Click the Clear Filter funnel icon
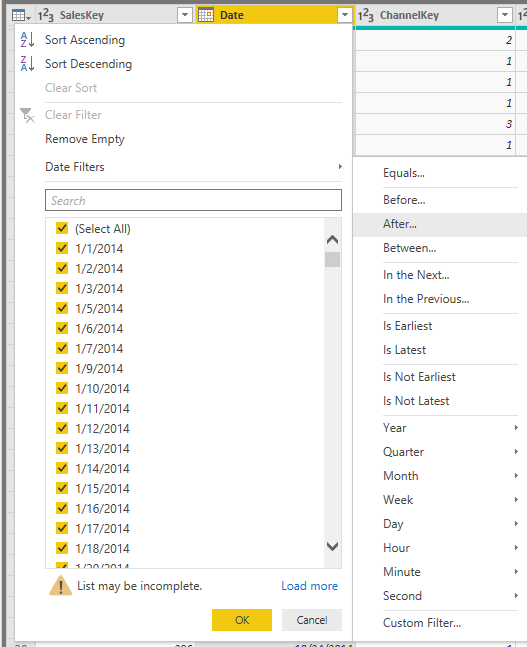This screenshot has height=647, width=527. pos(27,115)
